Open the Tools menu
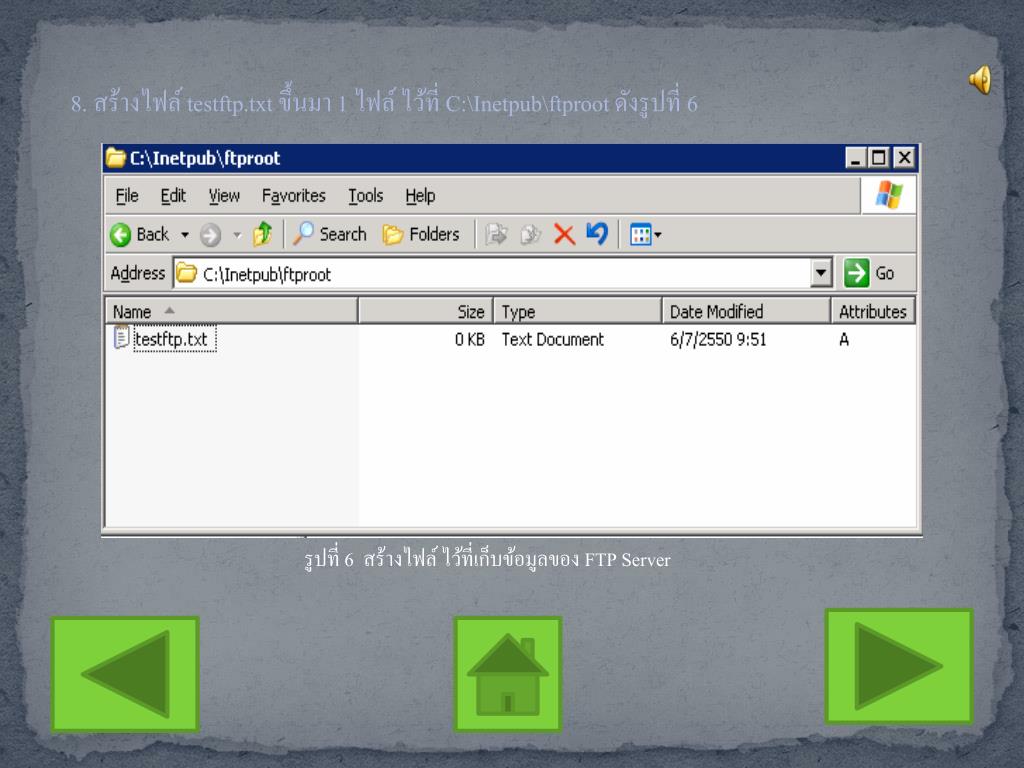Image resolution: width=1024 pixels, height=768 pixels. point(365,196)
